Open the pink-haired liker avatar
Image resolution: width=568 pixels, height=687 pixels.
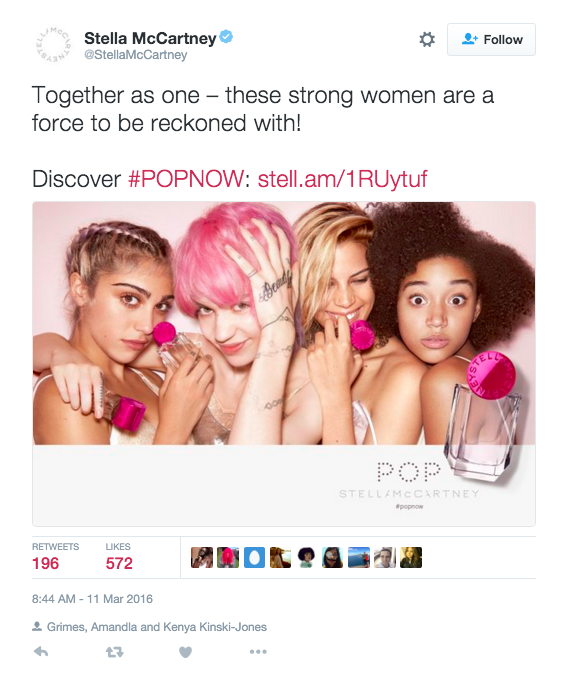pos(228,557)
